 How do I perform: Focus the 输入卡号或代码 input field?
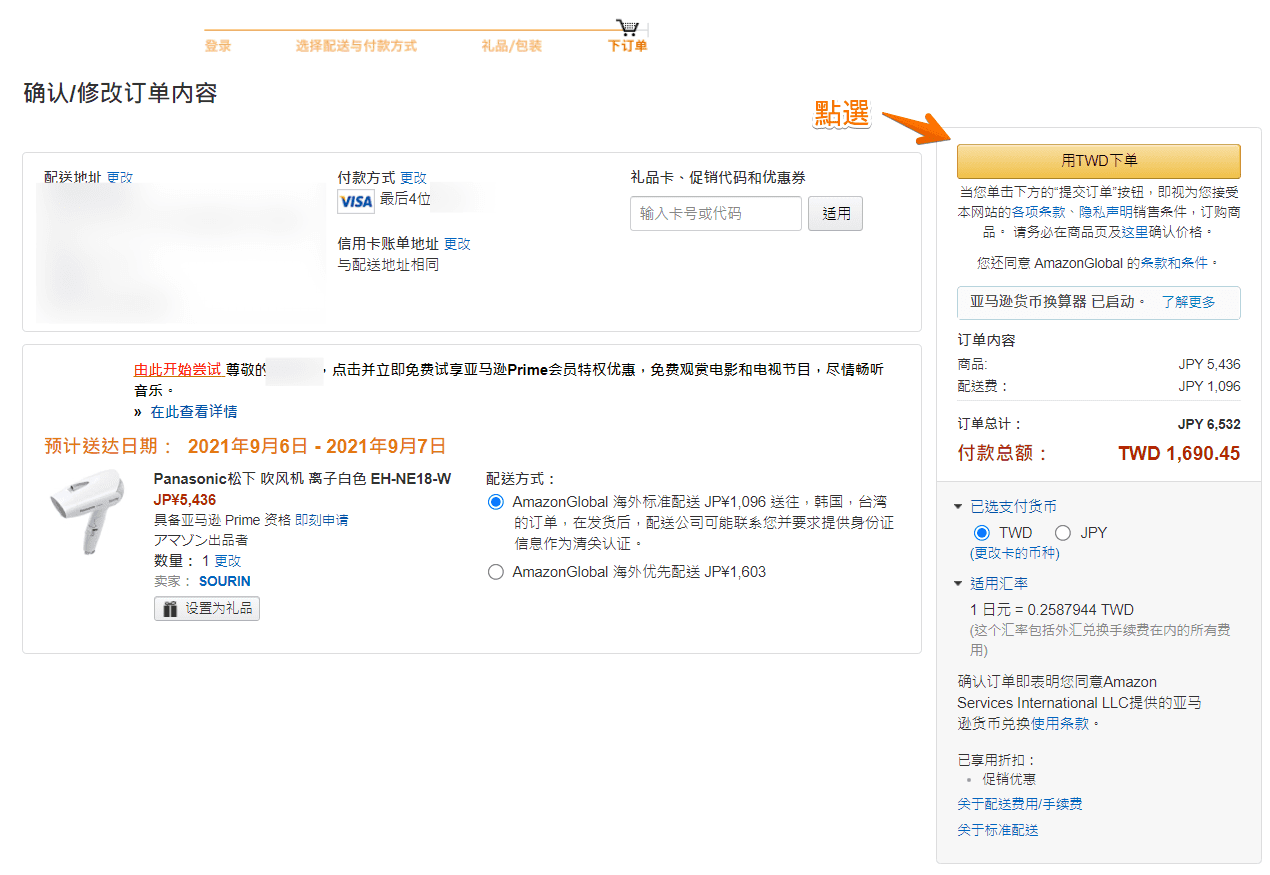click(x=716, y=213)
